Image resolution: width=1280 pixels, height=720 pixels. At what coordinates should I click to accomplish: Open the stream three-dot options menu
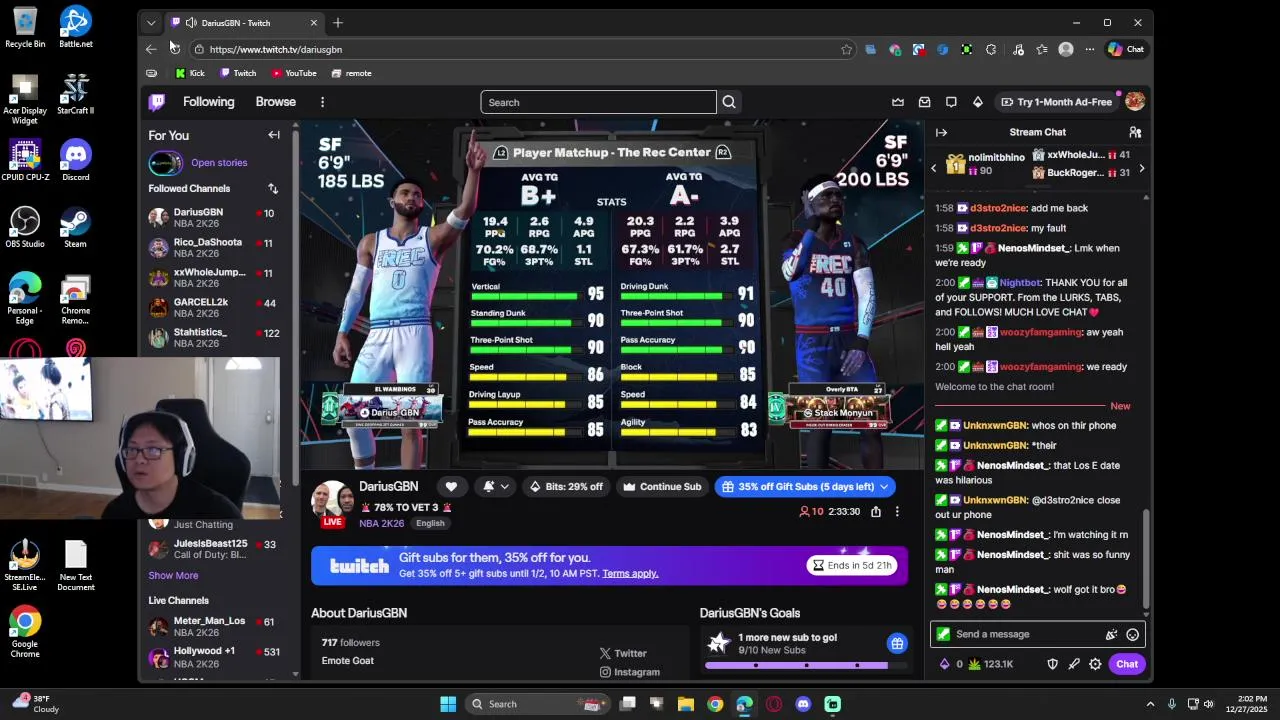coord(897,511)
